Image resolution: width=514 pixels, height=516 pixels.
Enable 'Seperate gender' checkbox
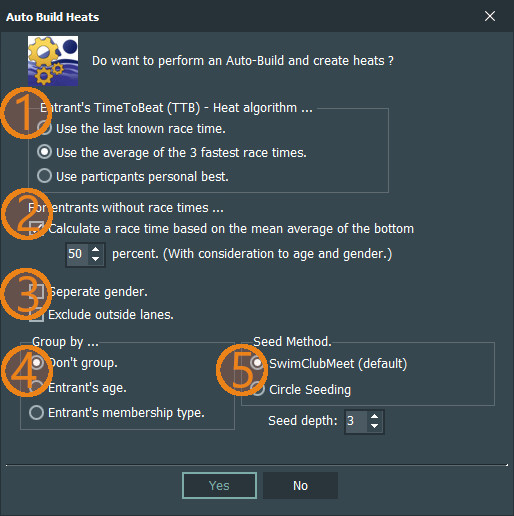pyautogui.click(x=36, y=292)
